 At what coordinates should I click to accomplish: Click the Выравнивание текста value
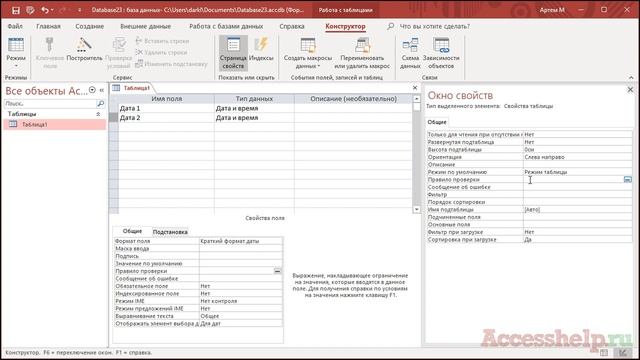pyautogui.click(x=240, y=316)
